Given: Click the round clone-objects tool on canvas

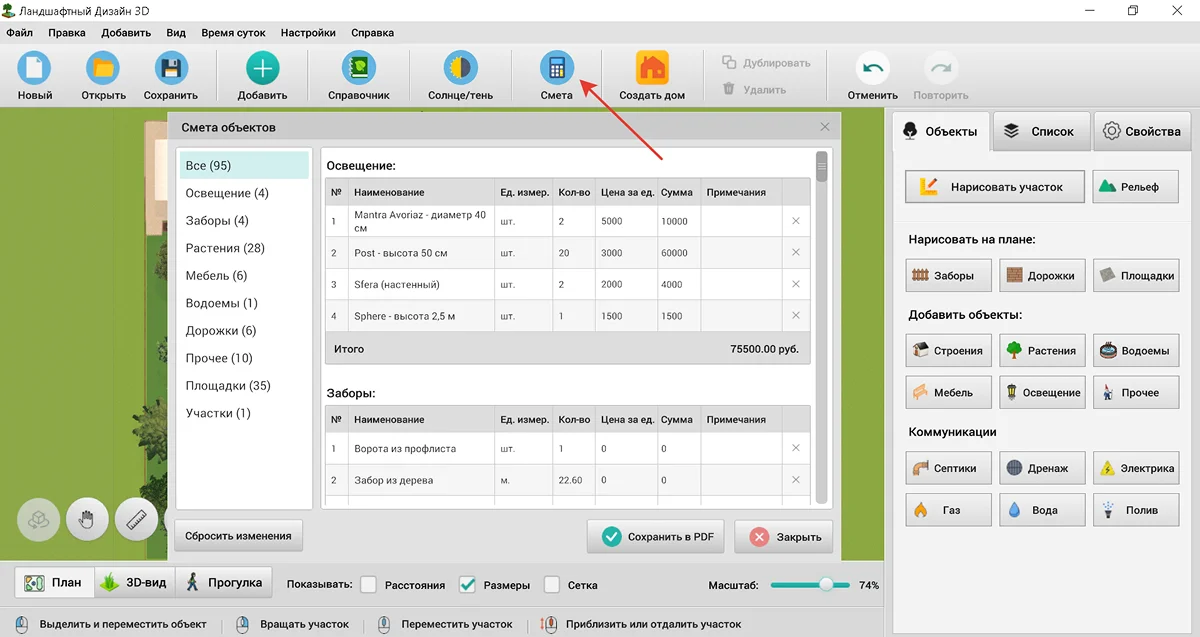Looking at the screenshot, I should tap(38, 519).
